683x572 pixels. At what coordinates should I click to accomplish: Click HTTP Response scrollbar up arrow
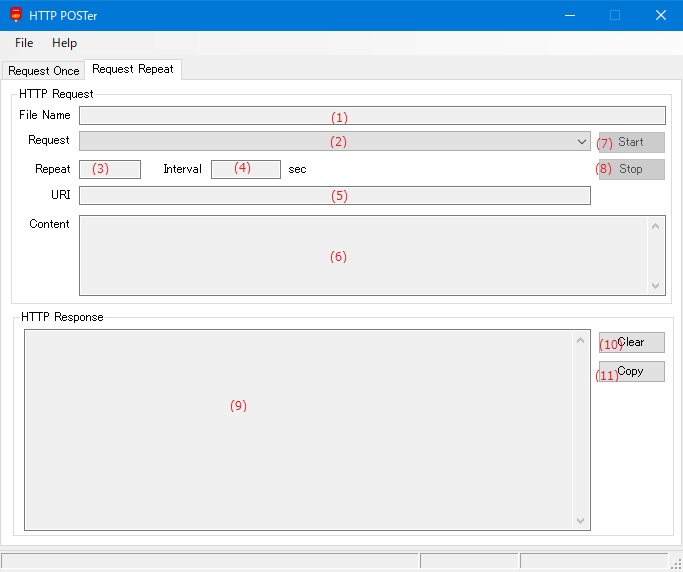point(580,340)
